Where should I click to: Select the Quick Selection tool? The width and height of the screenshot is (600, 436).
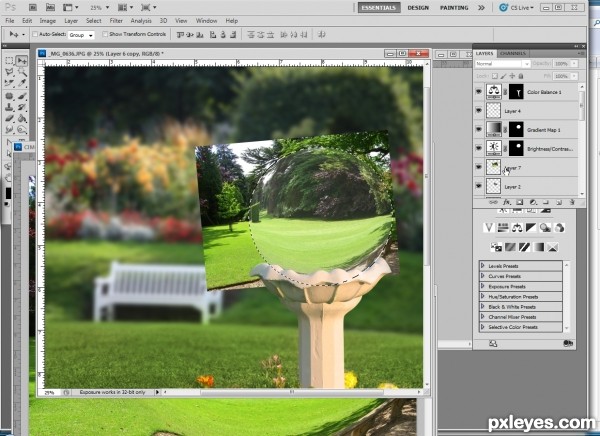(22, 72)
